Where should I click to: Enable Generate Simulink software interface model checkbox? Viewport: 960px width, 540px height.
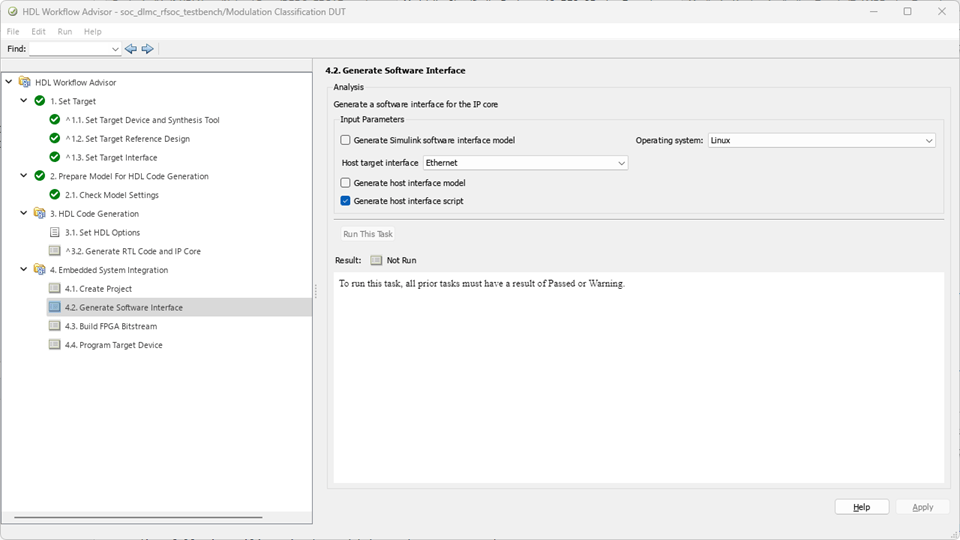pos(346,141)
